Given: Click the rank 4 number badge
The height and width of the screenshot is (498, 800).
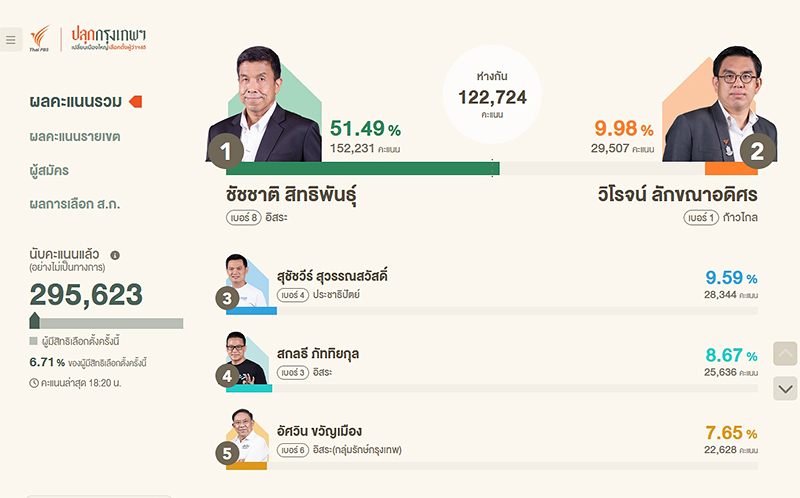Looking at the screenshot, I should [227, 376].
